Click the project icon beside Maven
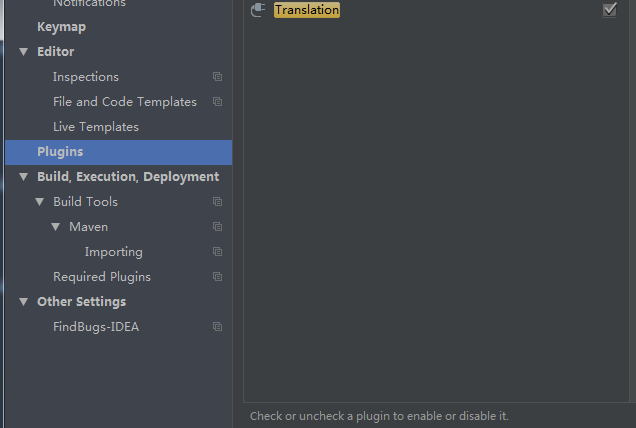Image resolution: width=636 pixels, height=428 pixels. 217,227
